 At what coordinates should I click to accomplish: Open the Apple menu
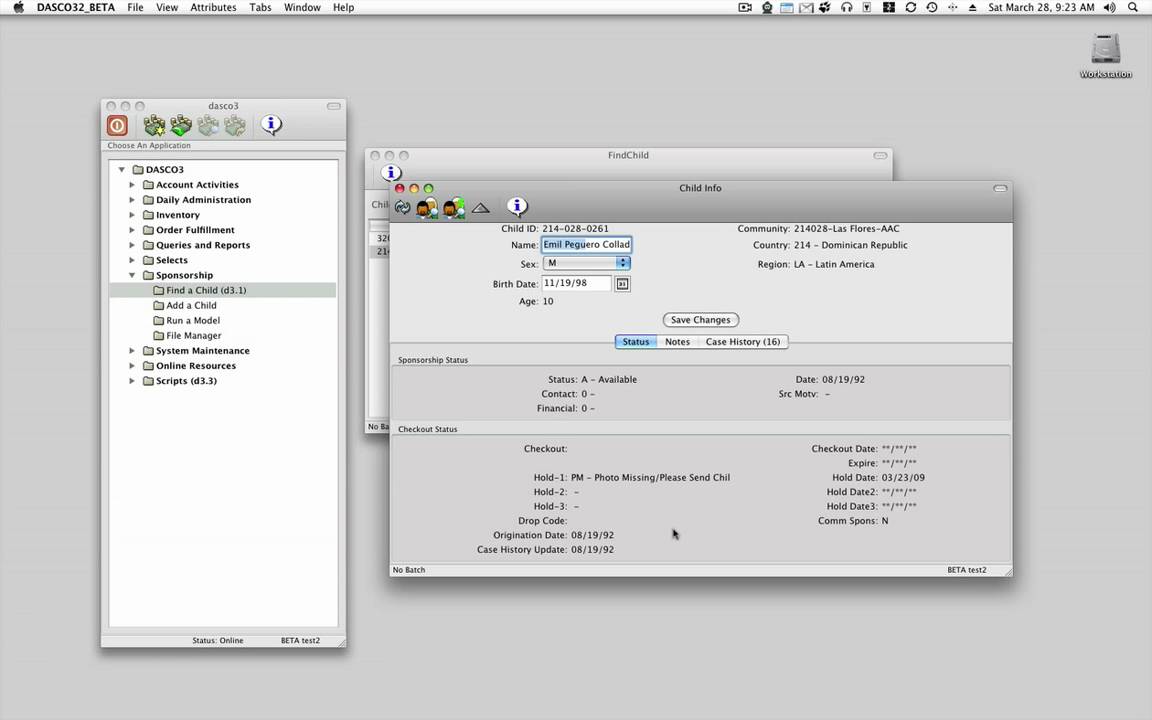coord(18,7)
